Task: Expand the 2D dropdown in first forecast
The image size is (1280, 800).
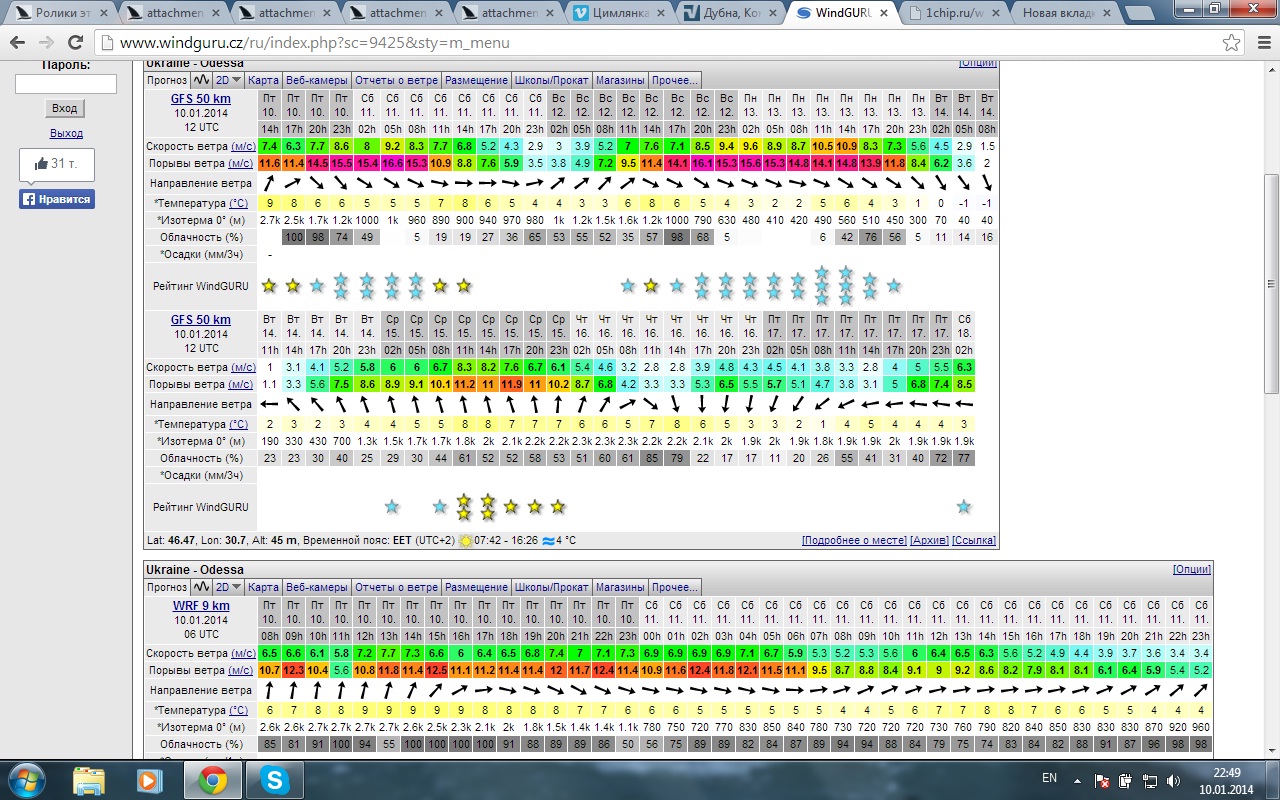Action: (229, 80)
